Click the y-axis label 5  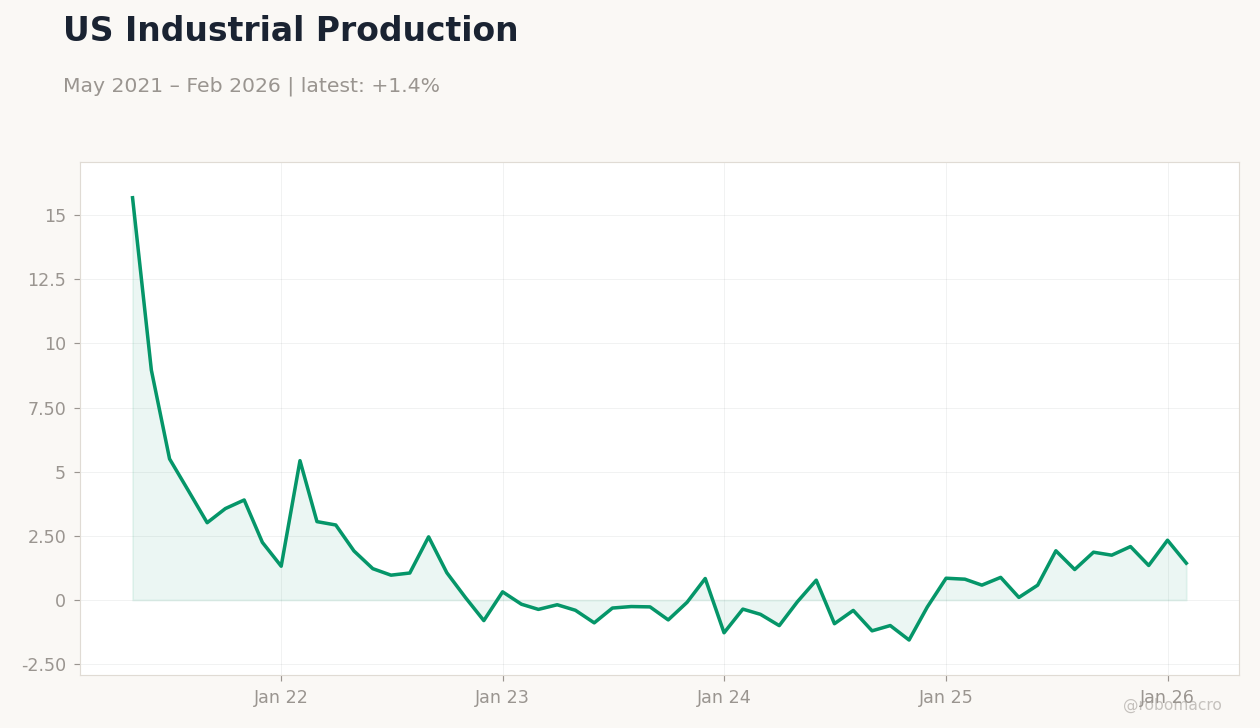click(x=60, y=472)
